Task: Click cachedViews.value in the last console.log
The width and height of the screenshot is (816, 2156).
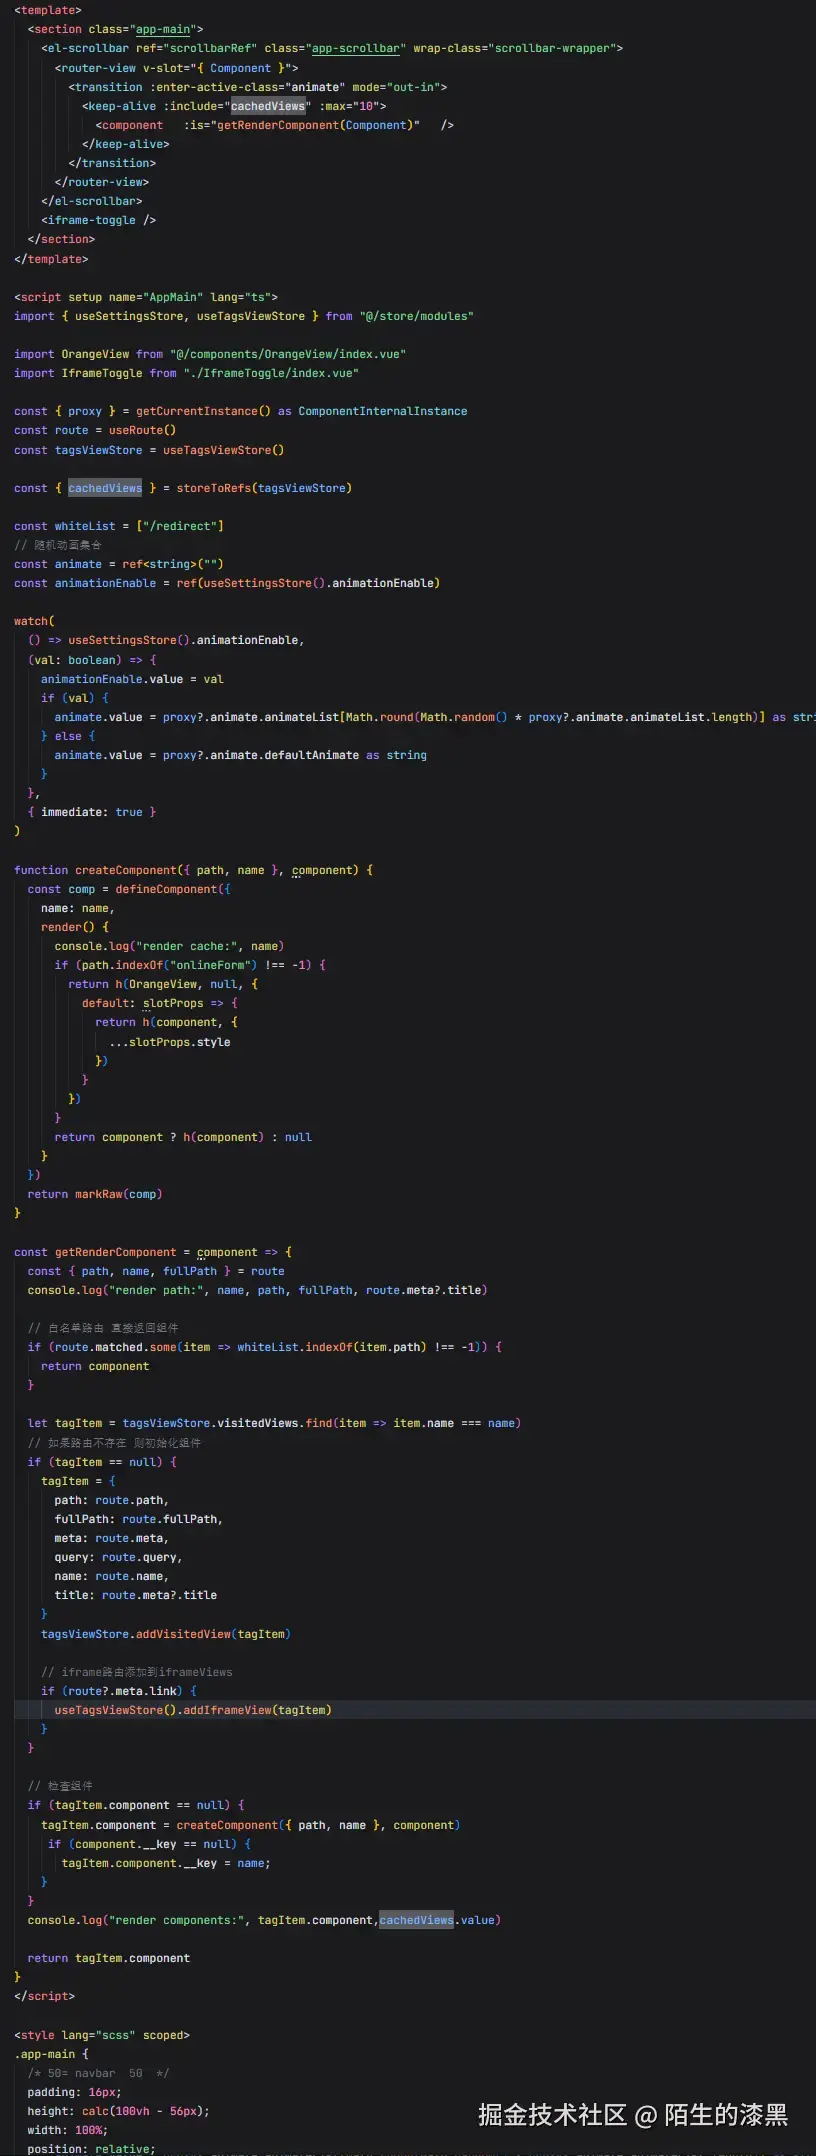Action: pos(437,1920)
